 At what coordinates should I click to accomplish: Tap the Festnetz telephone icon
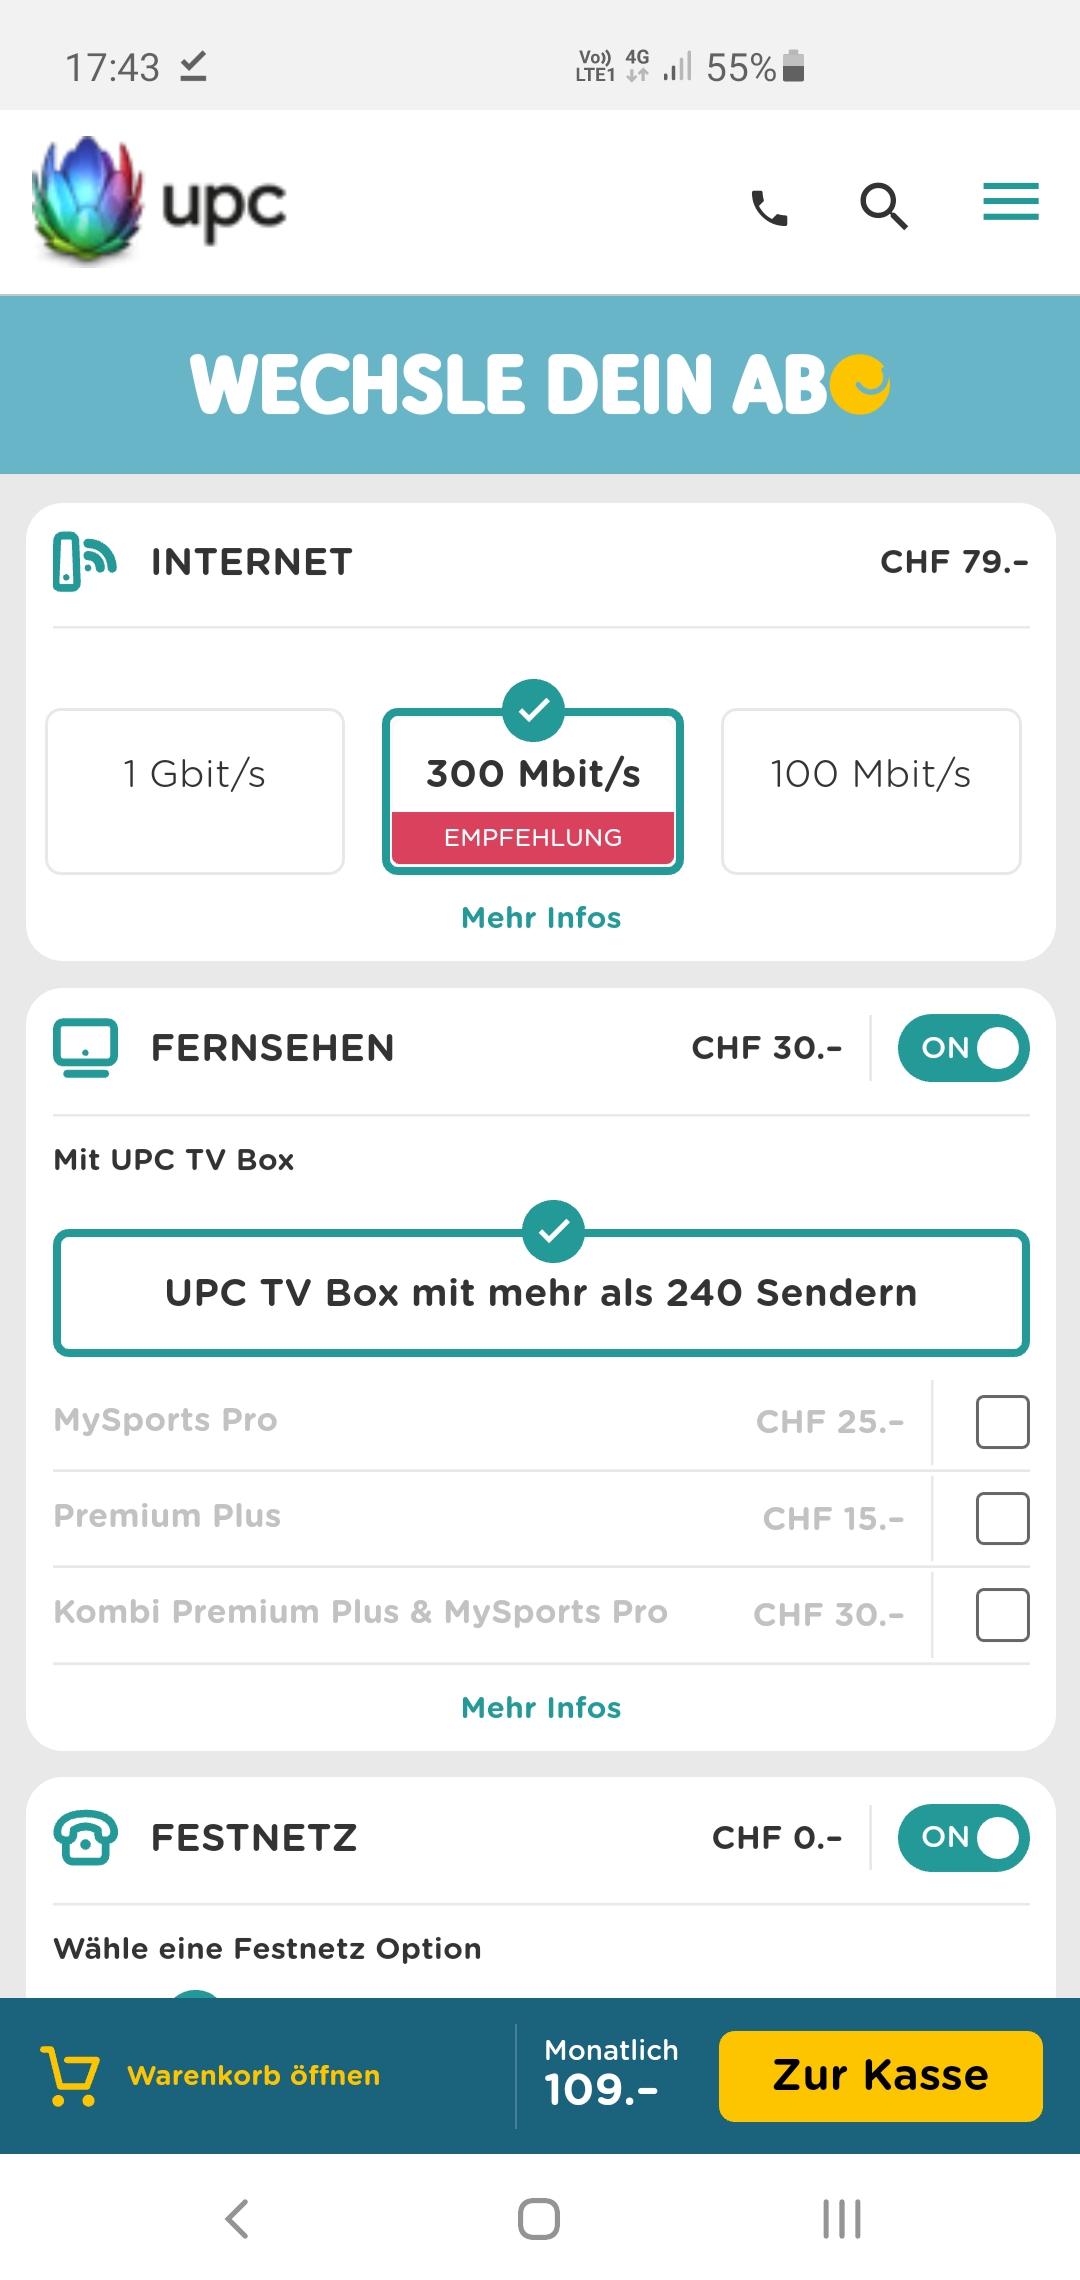(85, 1838)
